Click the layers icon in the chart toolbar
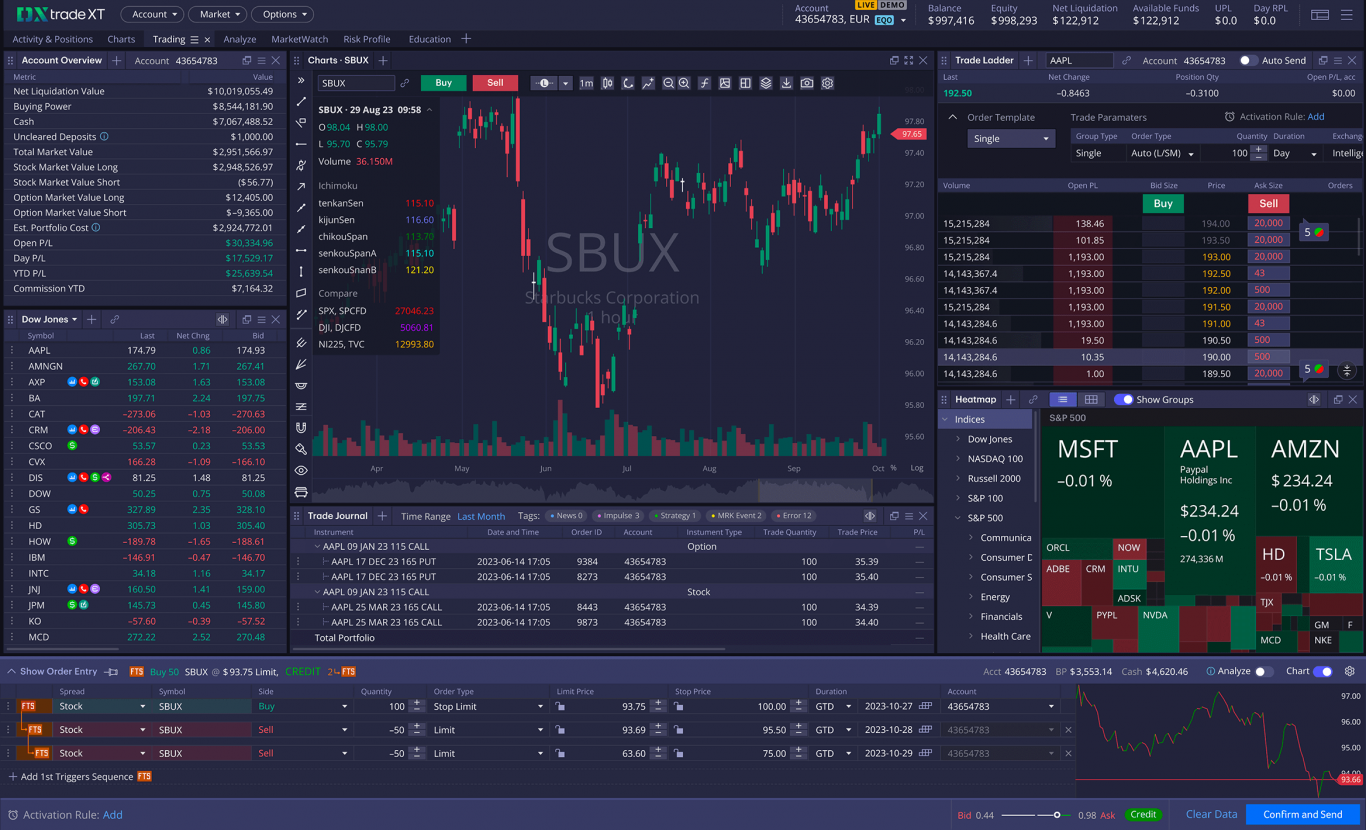The width and height of the screenshot is (1366, 830). click(x=765, y=83)
